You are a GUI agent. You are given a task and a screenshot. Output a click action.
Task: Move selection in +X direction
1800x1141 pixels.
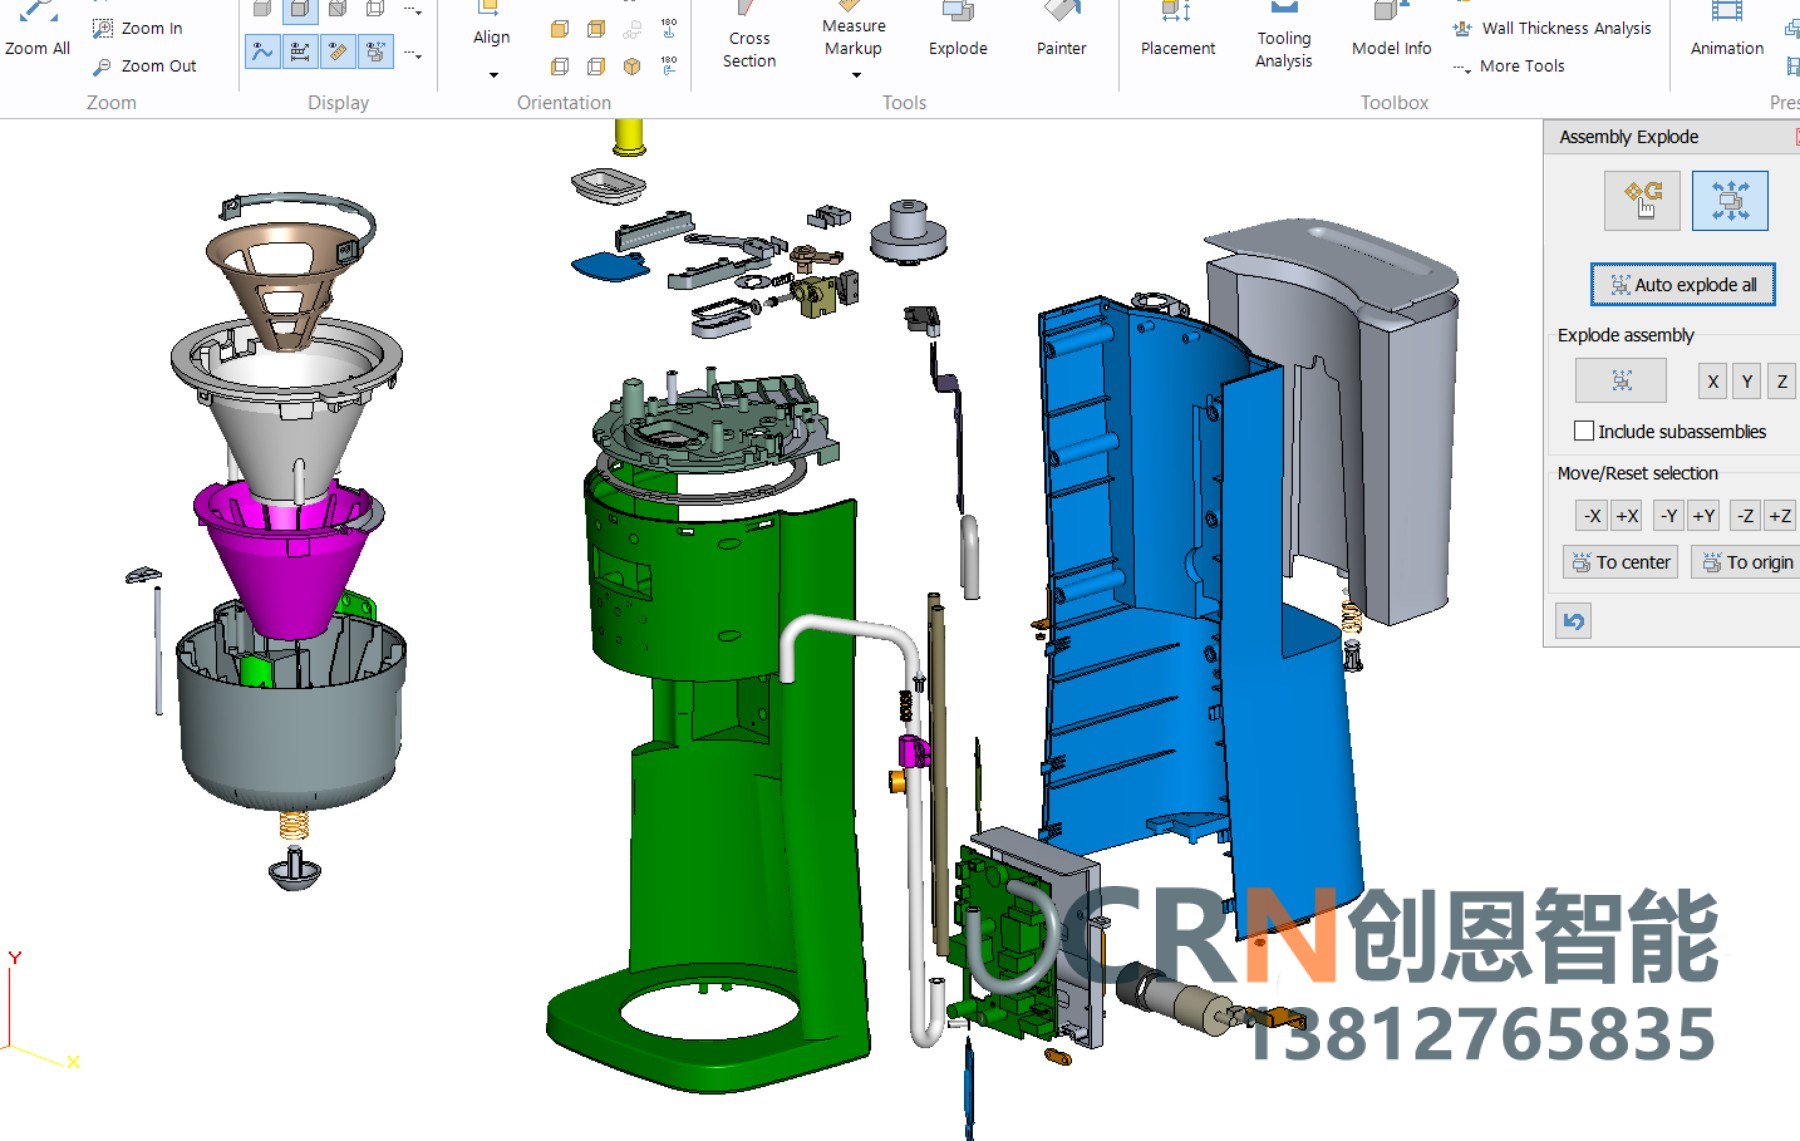[x=1627, y=516]
